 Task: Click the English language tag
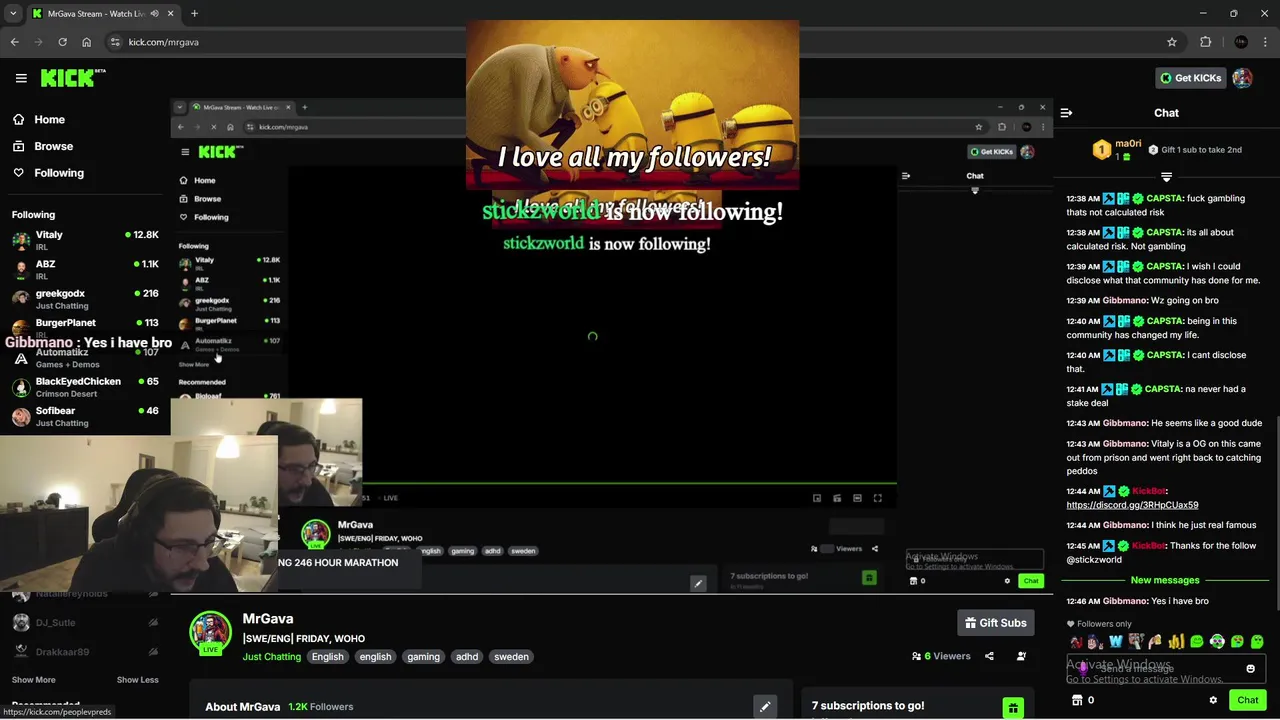pyautogui.click(x=327, y=657)
